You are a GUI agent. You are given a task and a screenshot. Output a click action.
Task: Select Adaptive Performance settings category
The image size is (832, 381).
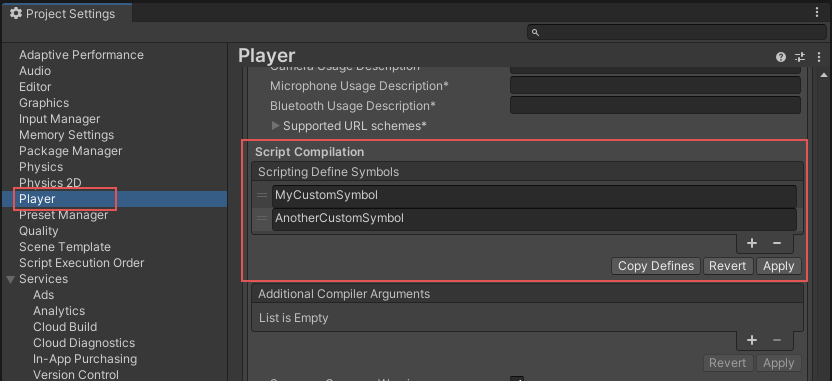coord(81,55)
